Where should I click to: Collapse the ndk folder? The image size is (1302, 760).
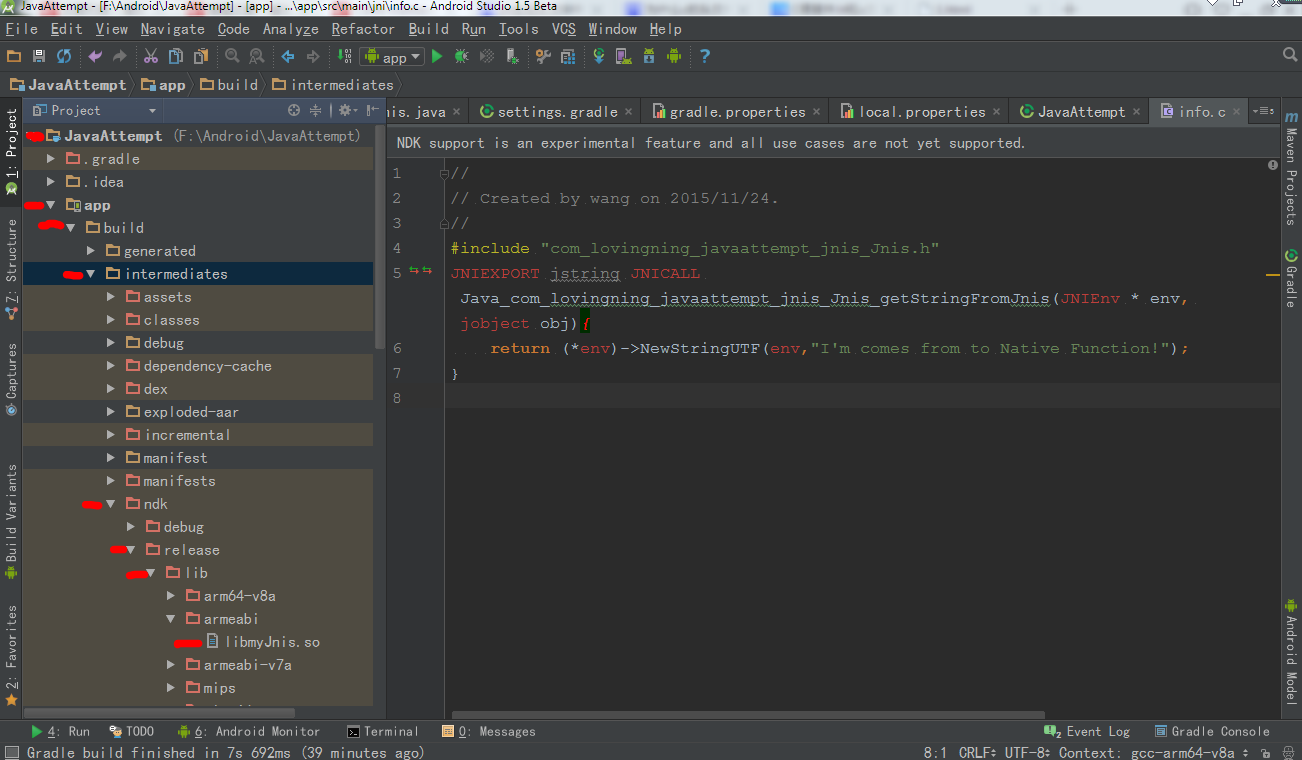[x=111, y=504]
